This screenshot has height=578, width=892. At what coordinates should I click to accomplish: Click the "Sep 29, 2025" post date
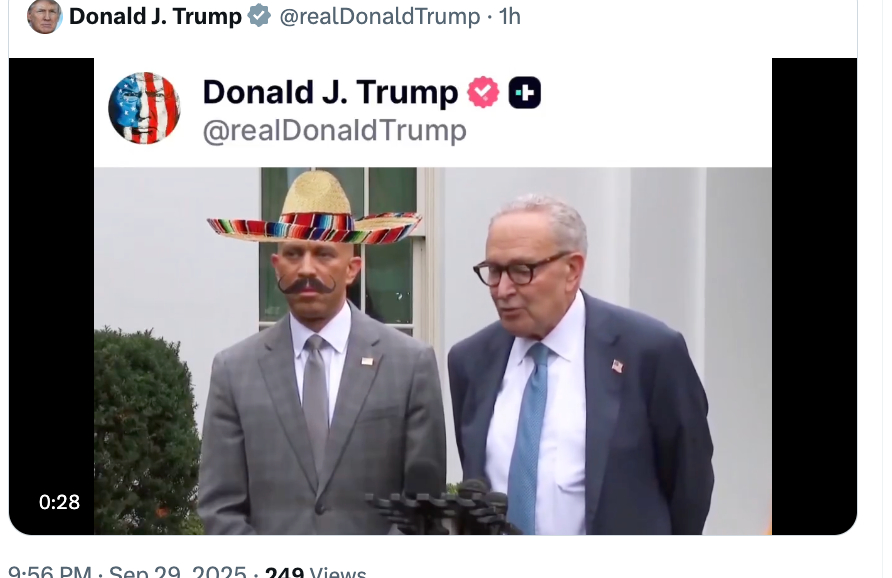[x=178, y=572]
